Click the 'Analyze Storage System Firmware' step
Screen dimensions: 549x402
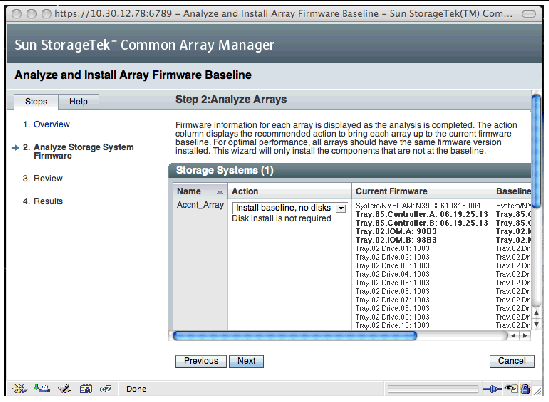point(83,151)
